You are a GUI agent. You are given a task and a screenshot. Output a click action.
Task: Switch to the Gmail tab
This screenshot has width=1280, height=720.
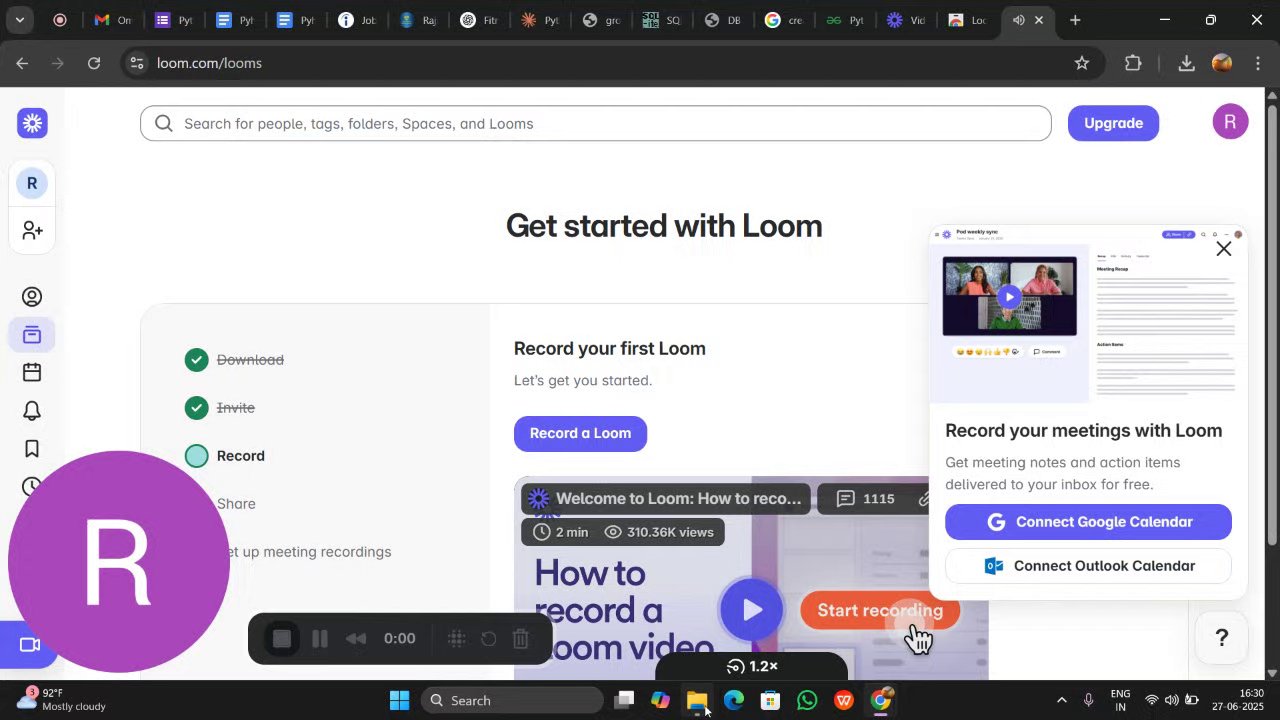coord(111,20)
